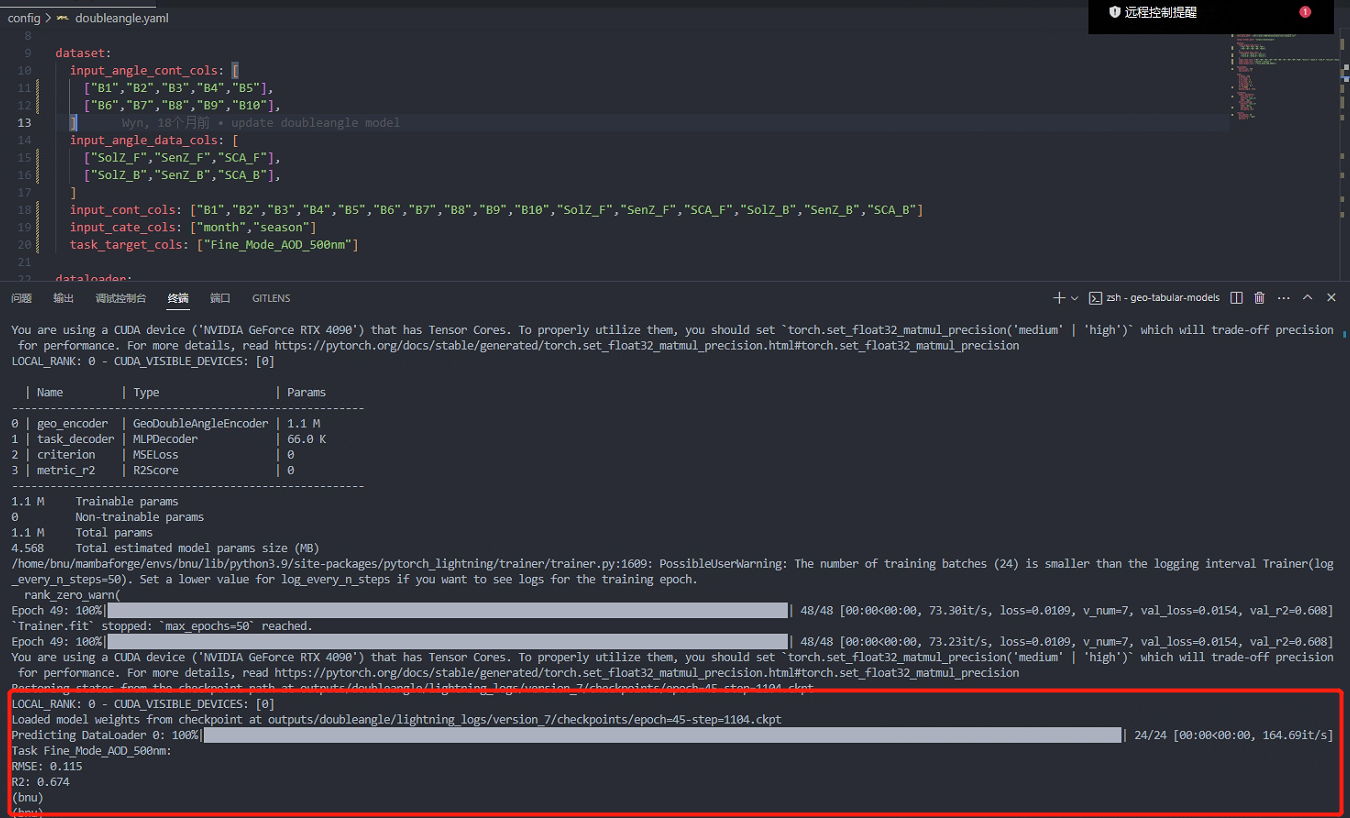Click the task_target_cols key
This screenshot has width=1350, height=818.
click(x=129, y=244)
